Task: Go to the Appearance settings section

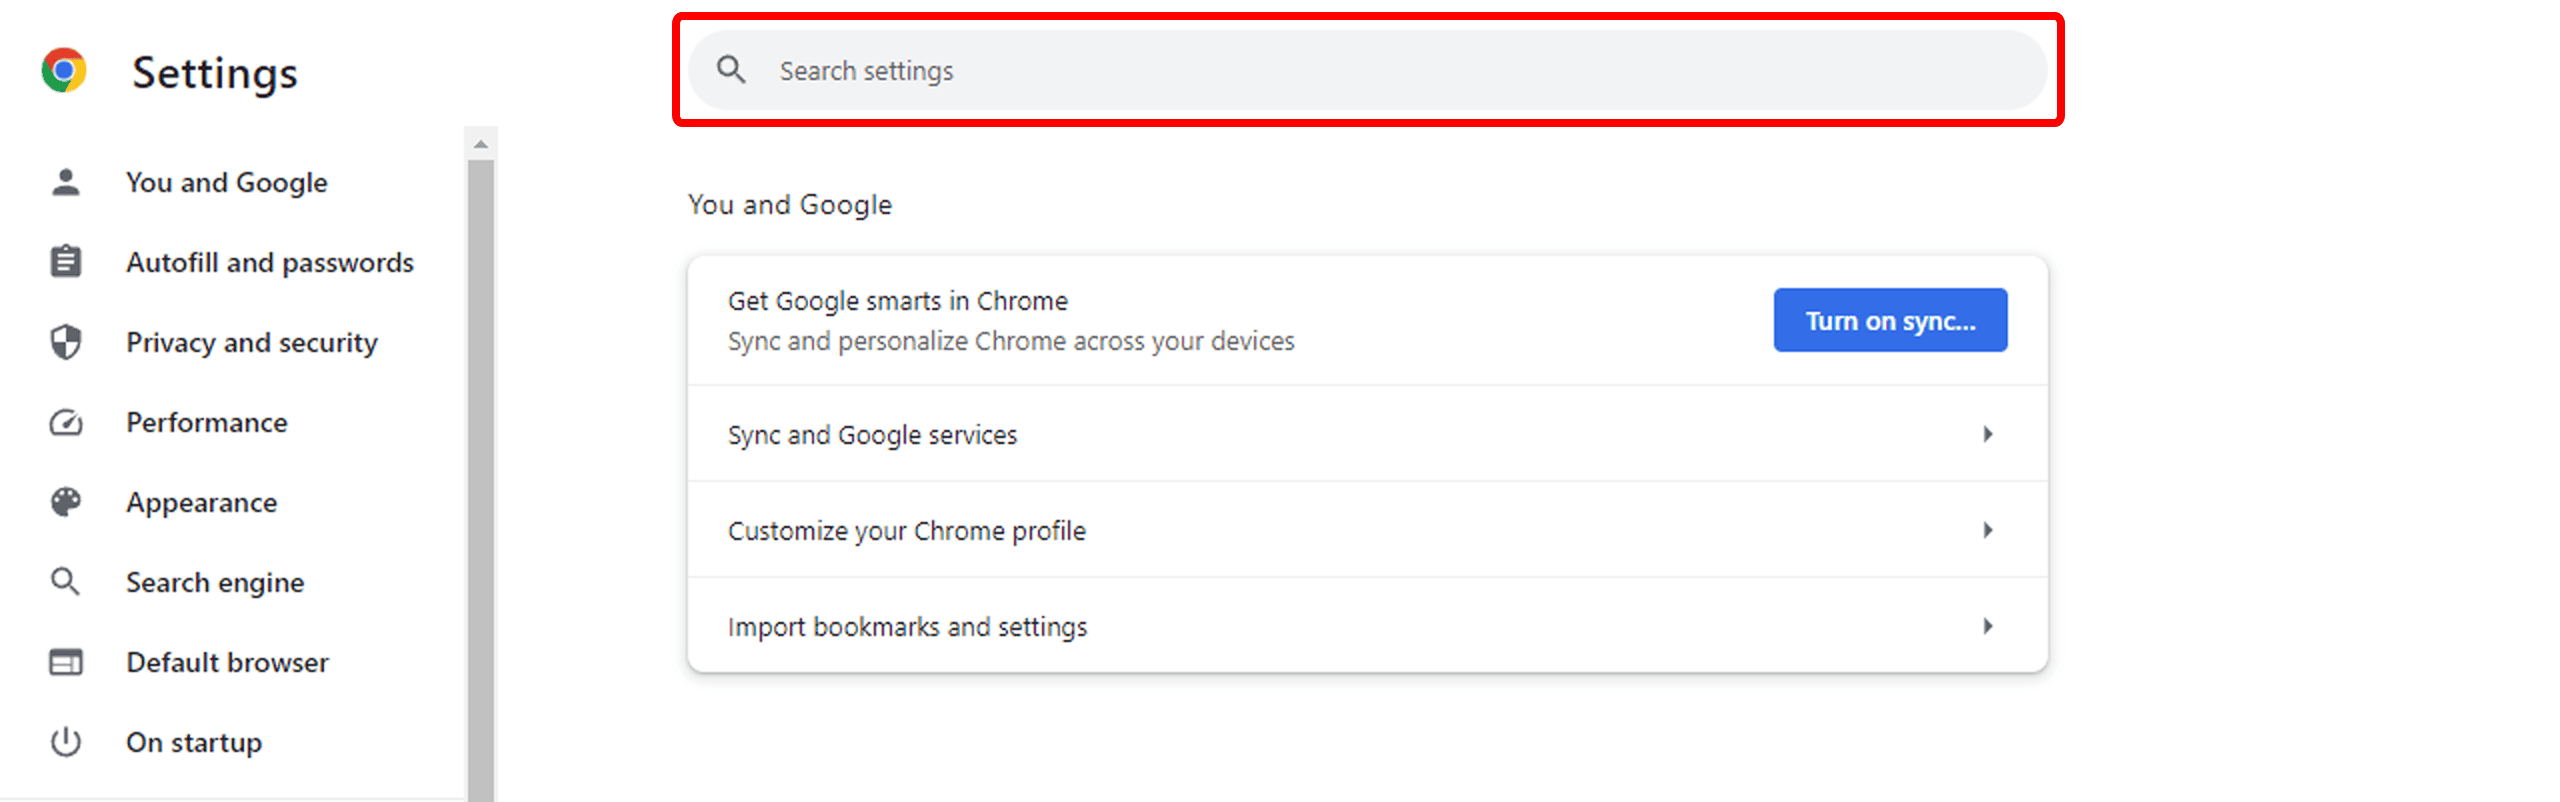Action: click(201, 502)
